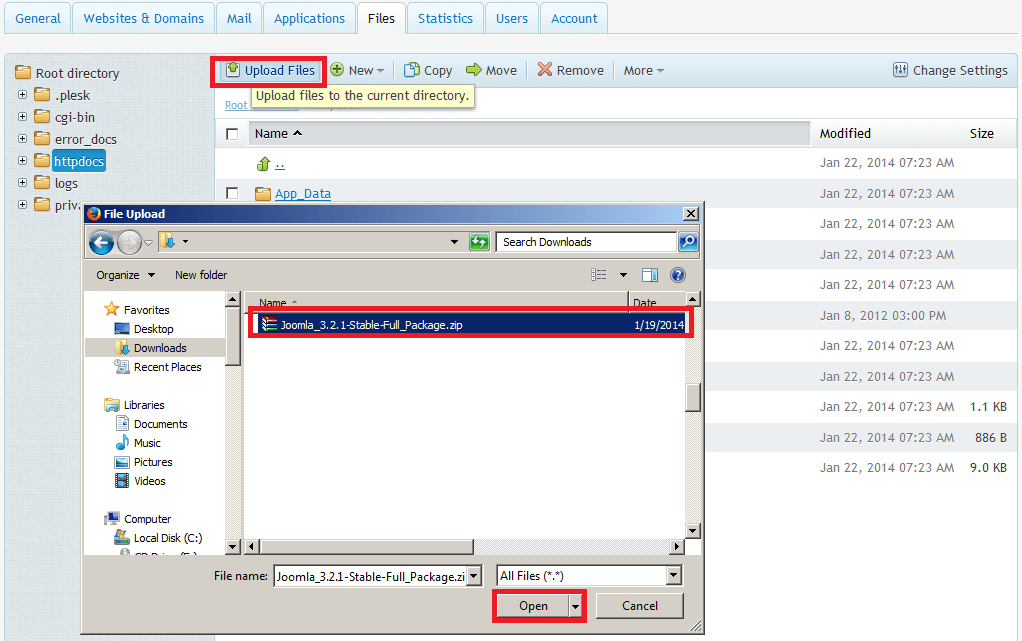Expand the httpdocs folder tree node
This screenshot has width=1022, height=641.
22,161
